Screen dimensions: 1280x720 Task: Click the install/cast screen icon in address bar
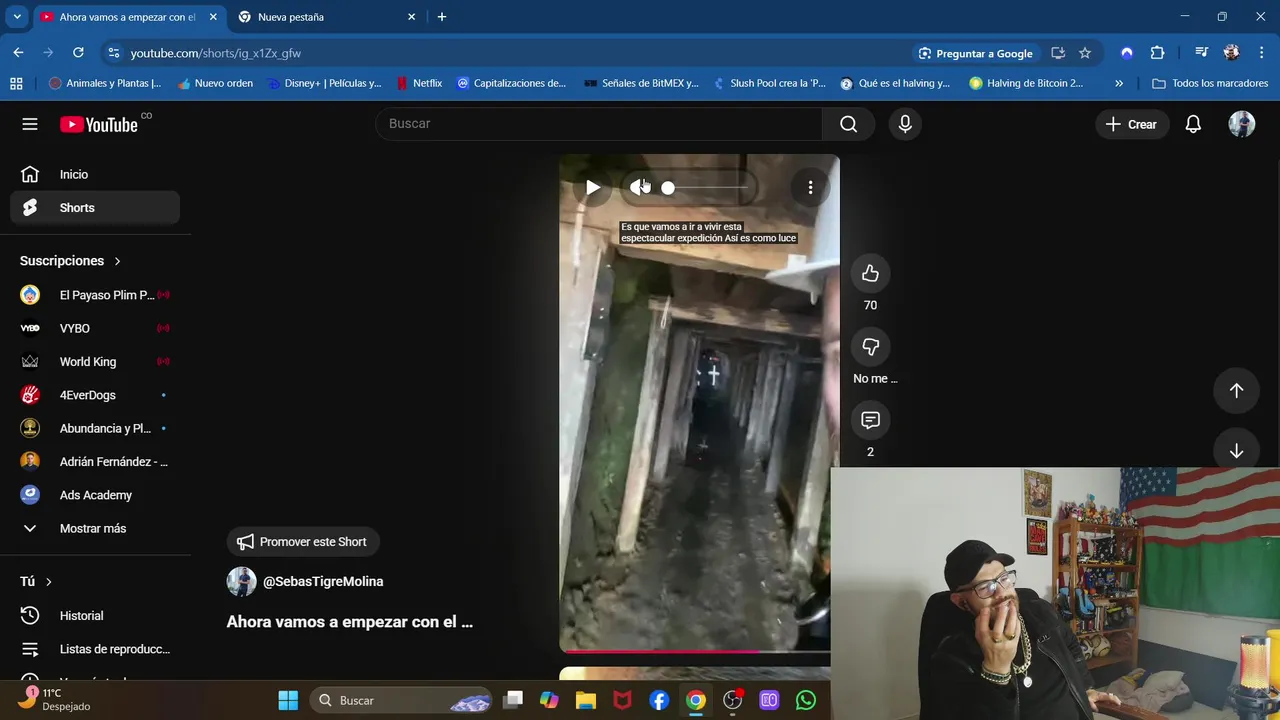point(1058,53)
